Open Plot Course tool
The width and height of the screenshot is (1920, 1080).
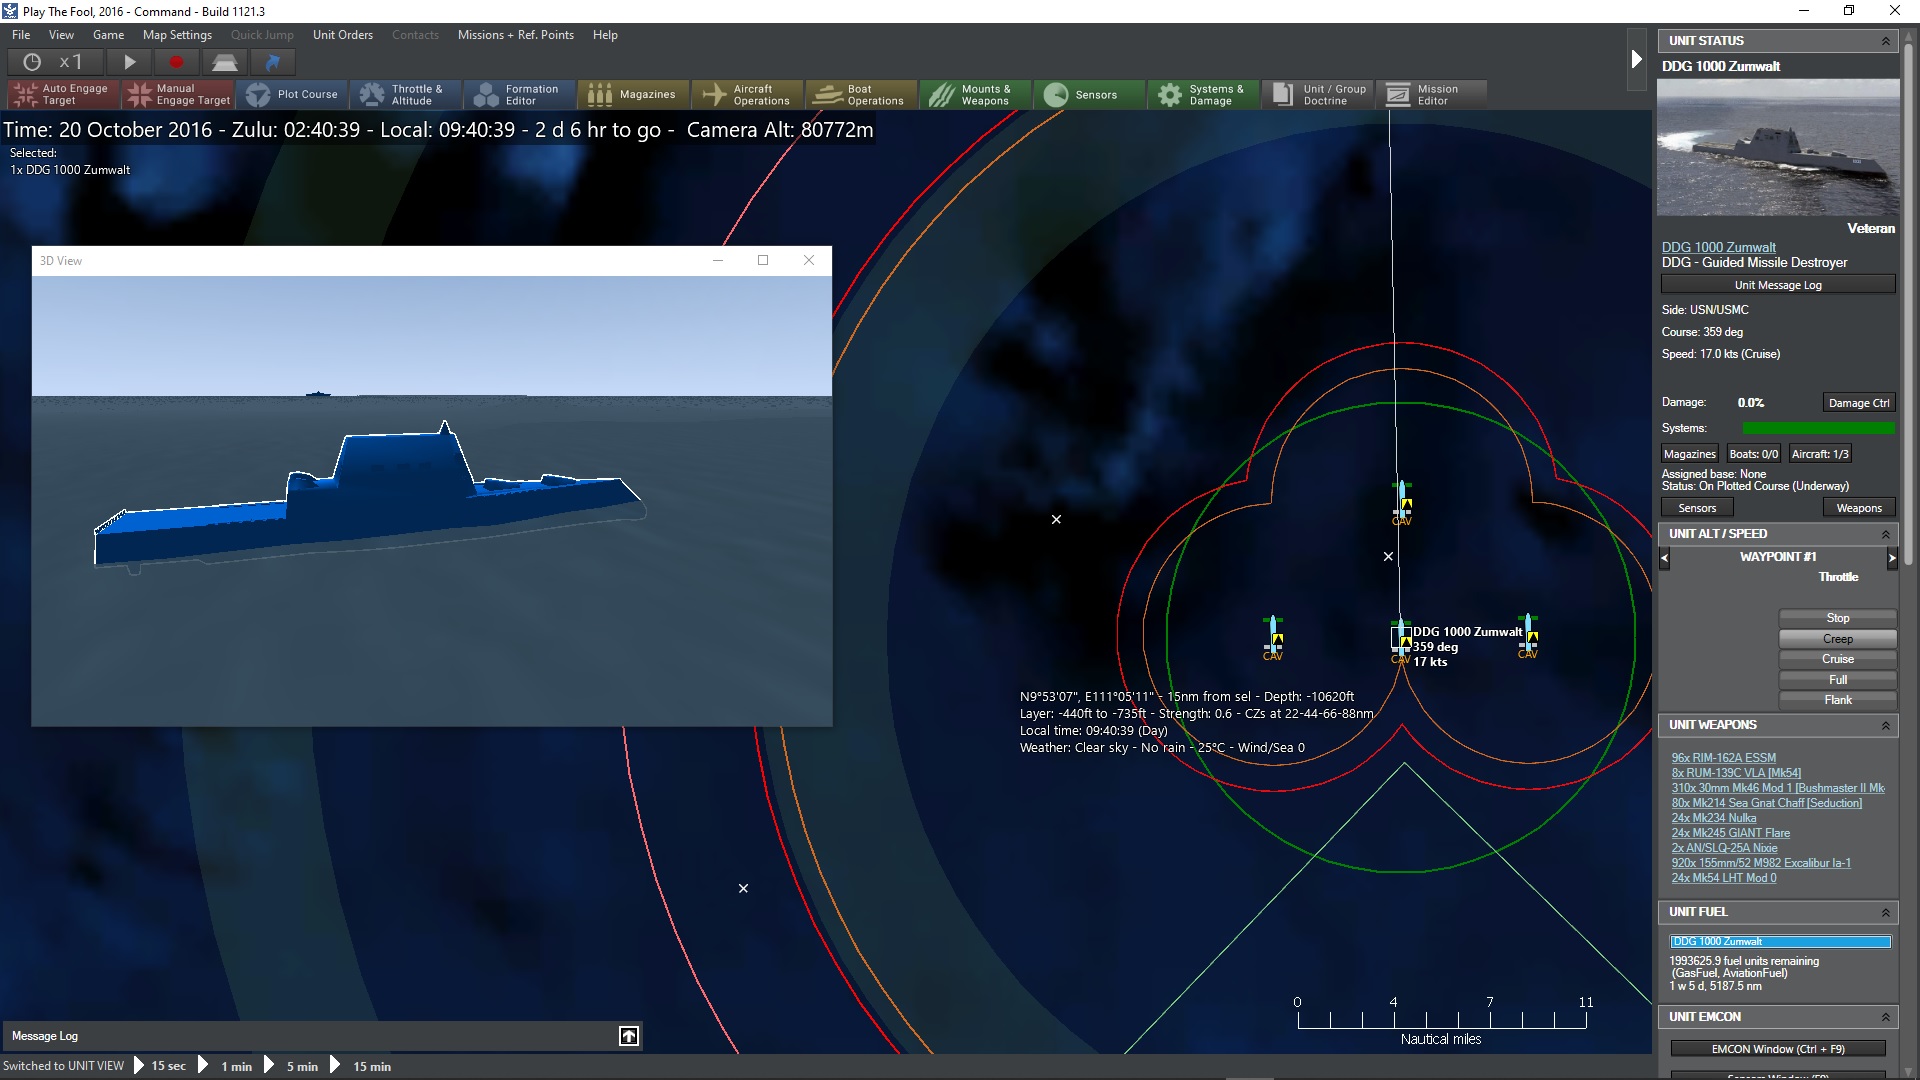292,94
